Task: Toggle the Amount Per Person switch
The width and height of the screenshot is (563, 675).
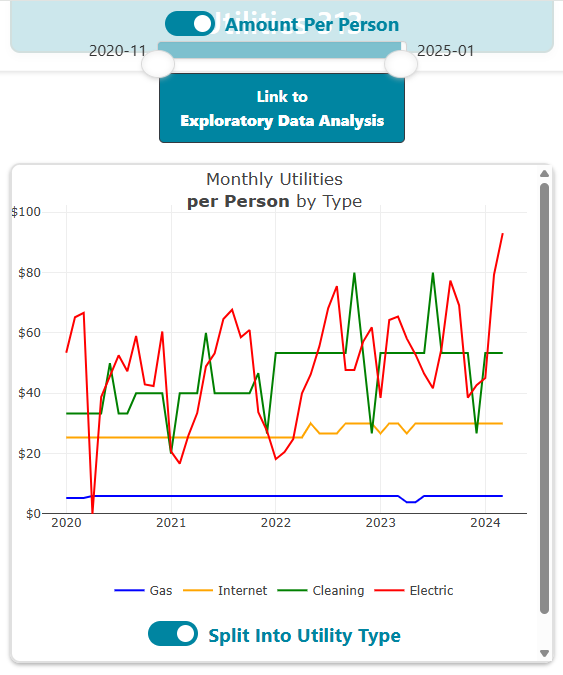Action: coord(190,24)
